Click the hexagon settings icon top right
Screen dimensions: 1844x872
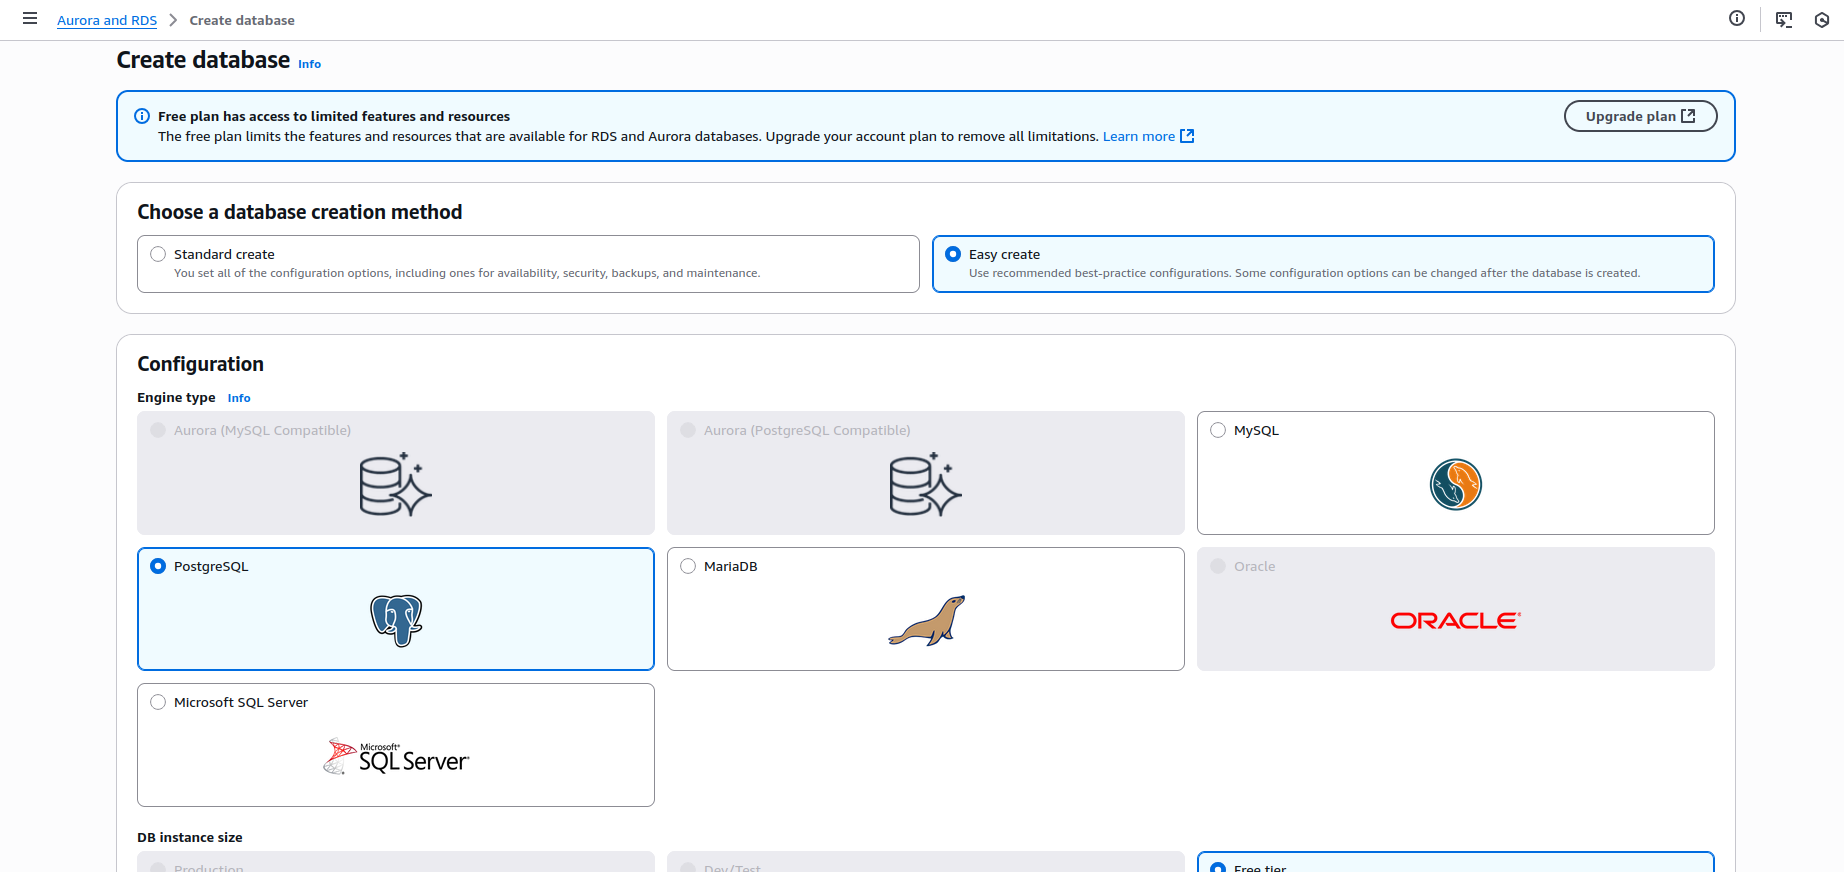[1822, 19]
